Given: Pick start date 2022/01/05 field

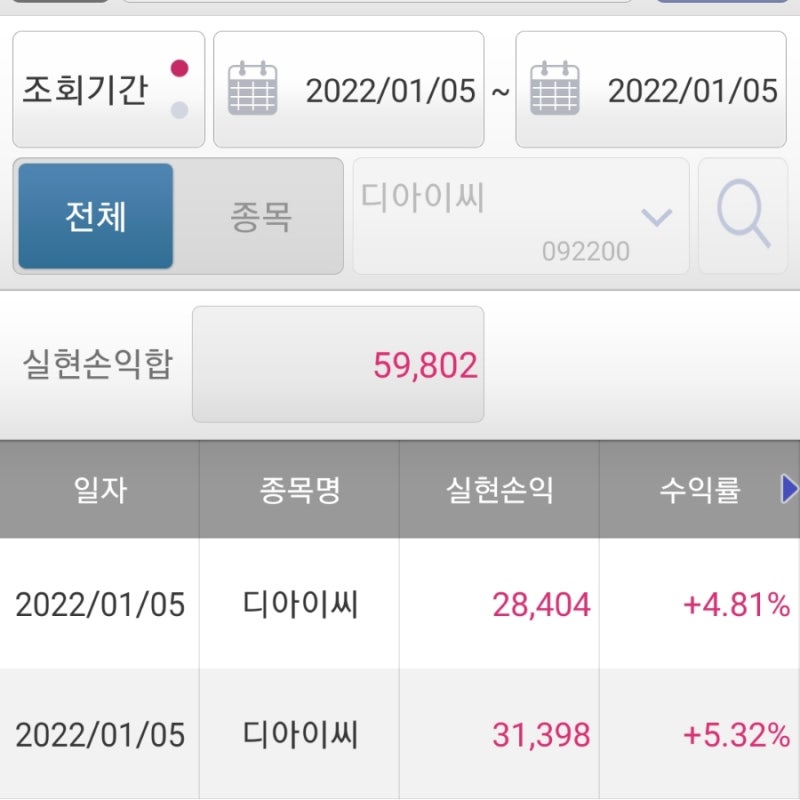Looking at the screenshot, I should (348, 89).
